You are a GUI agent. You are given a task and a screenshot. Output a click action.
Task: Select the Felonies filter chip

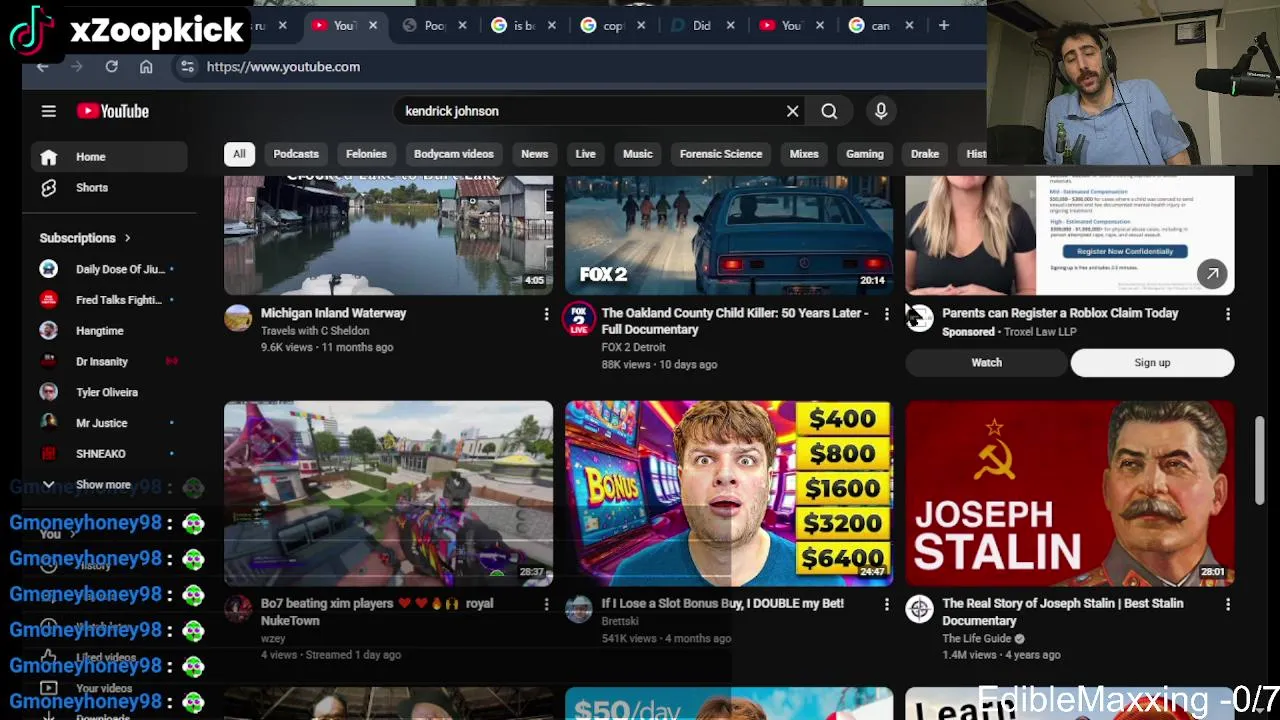pos(366,154)
